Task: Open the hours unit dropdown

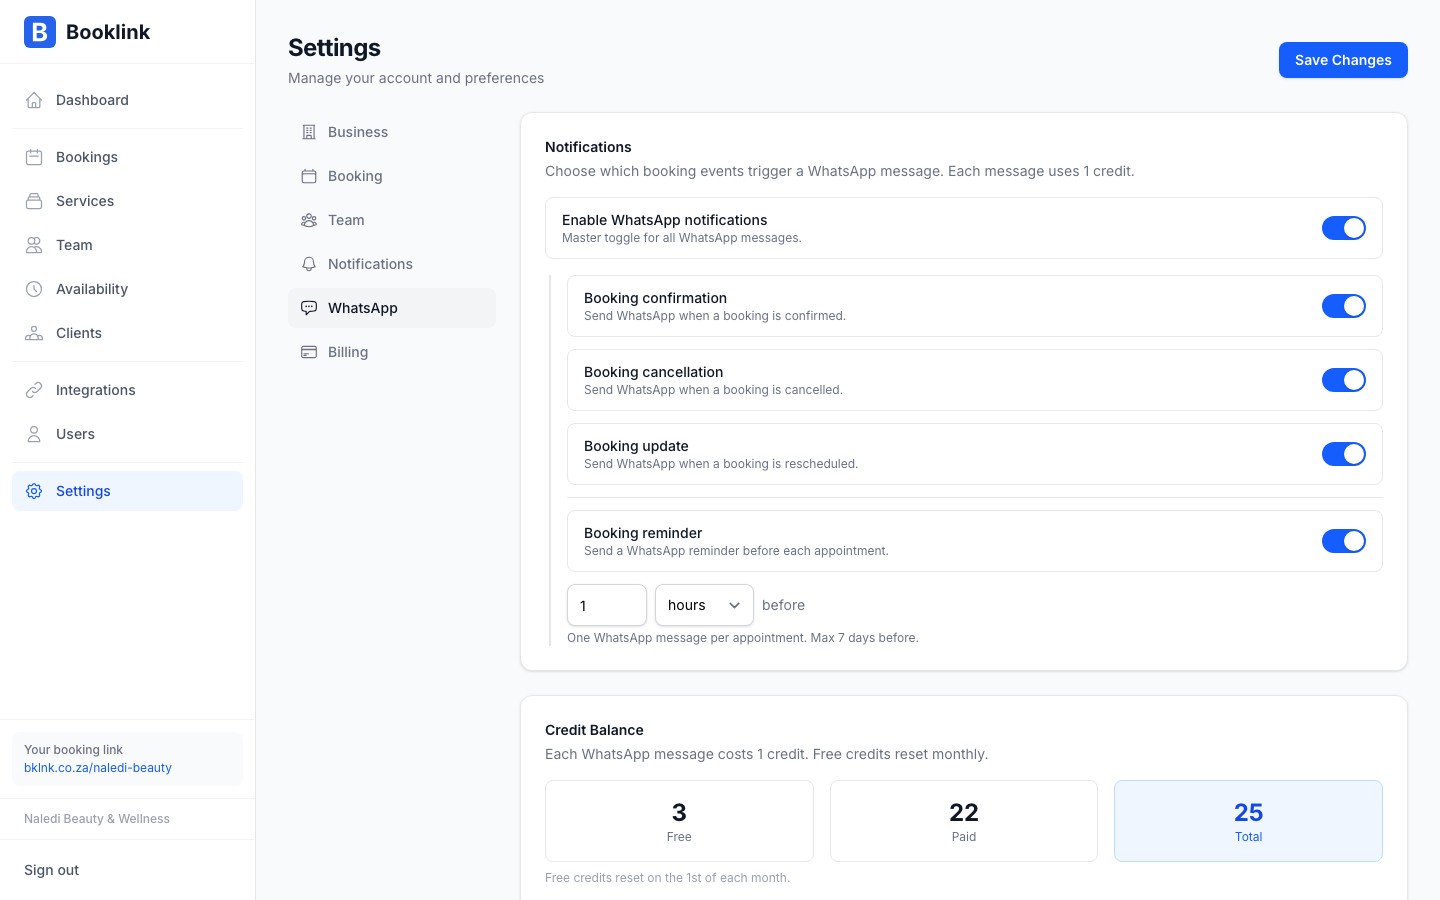Action: click(x=704, y=605)
